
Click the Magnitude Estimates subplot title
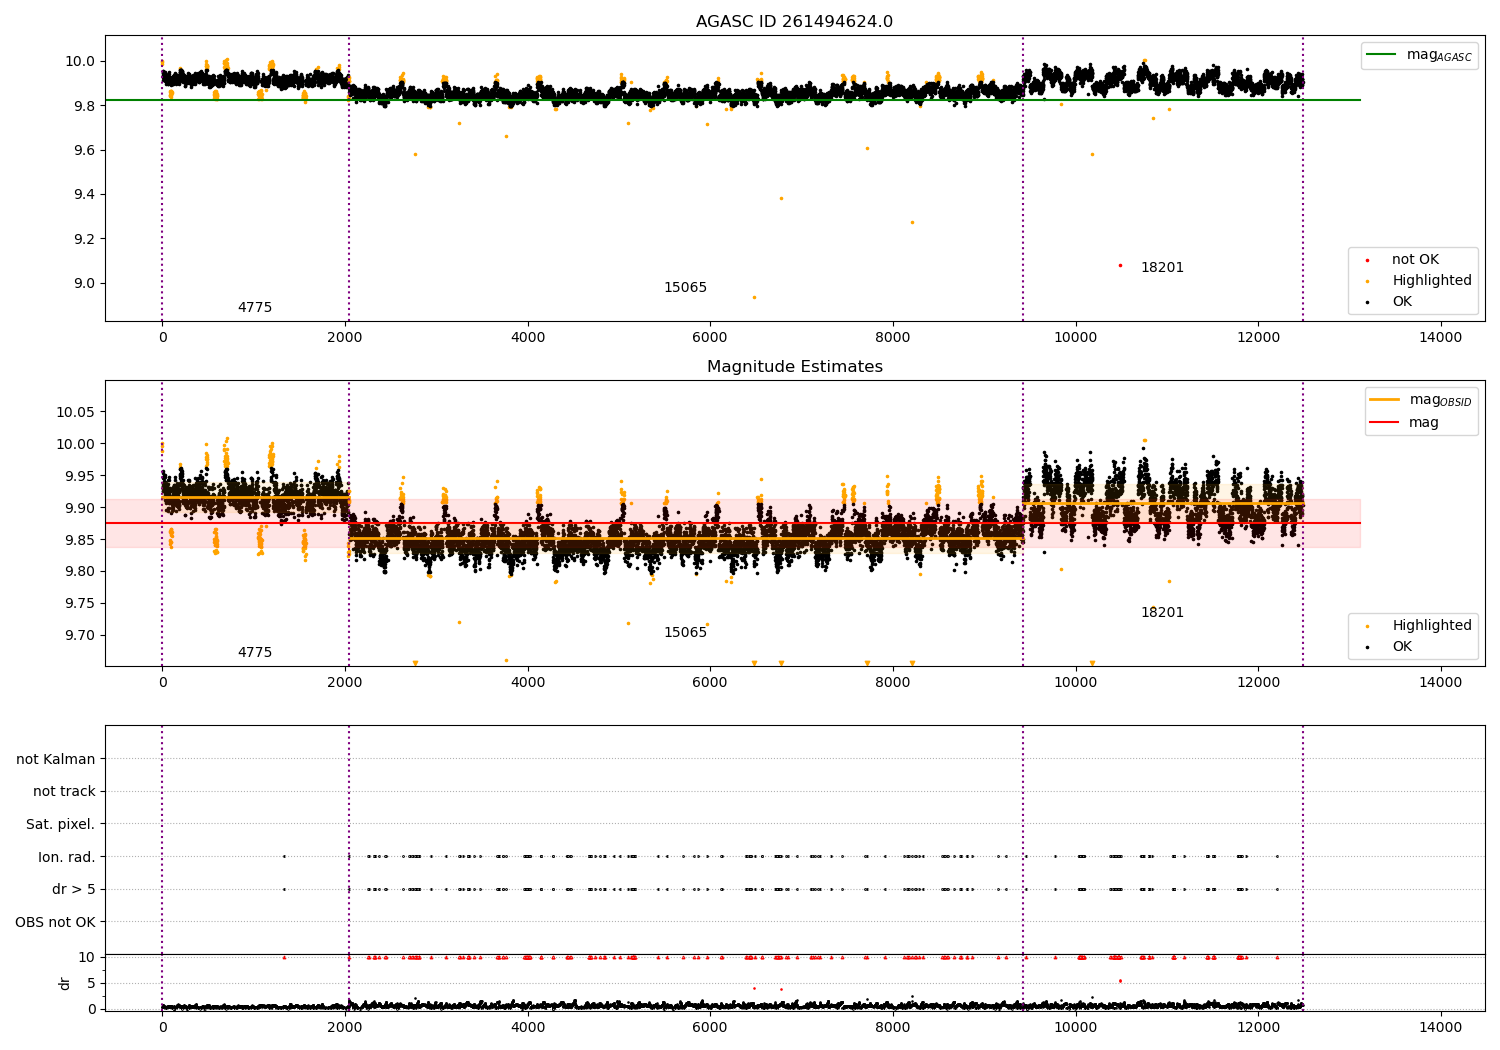[794, 367]
